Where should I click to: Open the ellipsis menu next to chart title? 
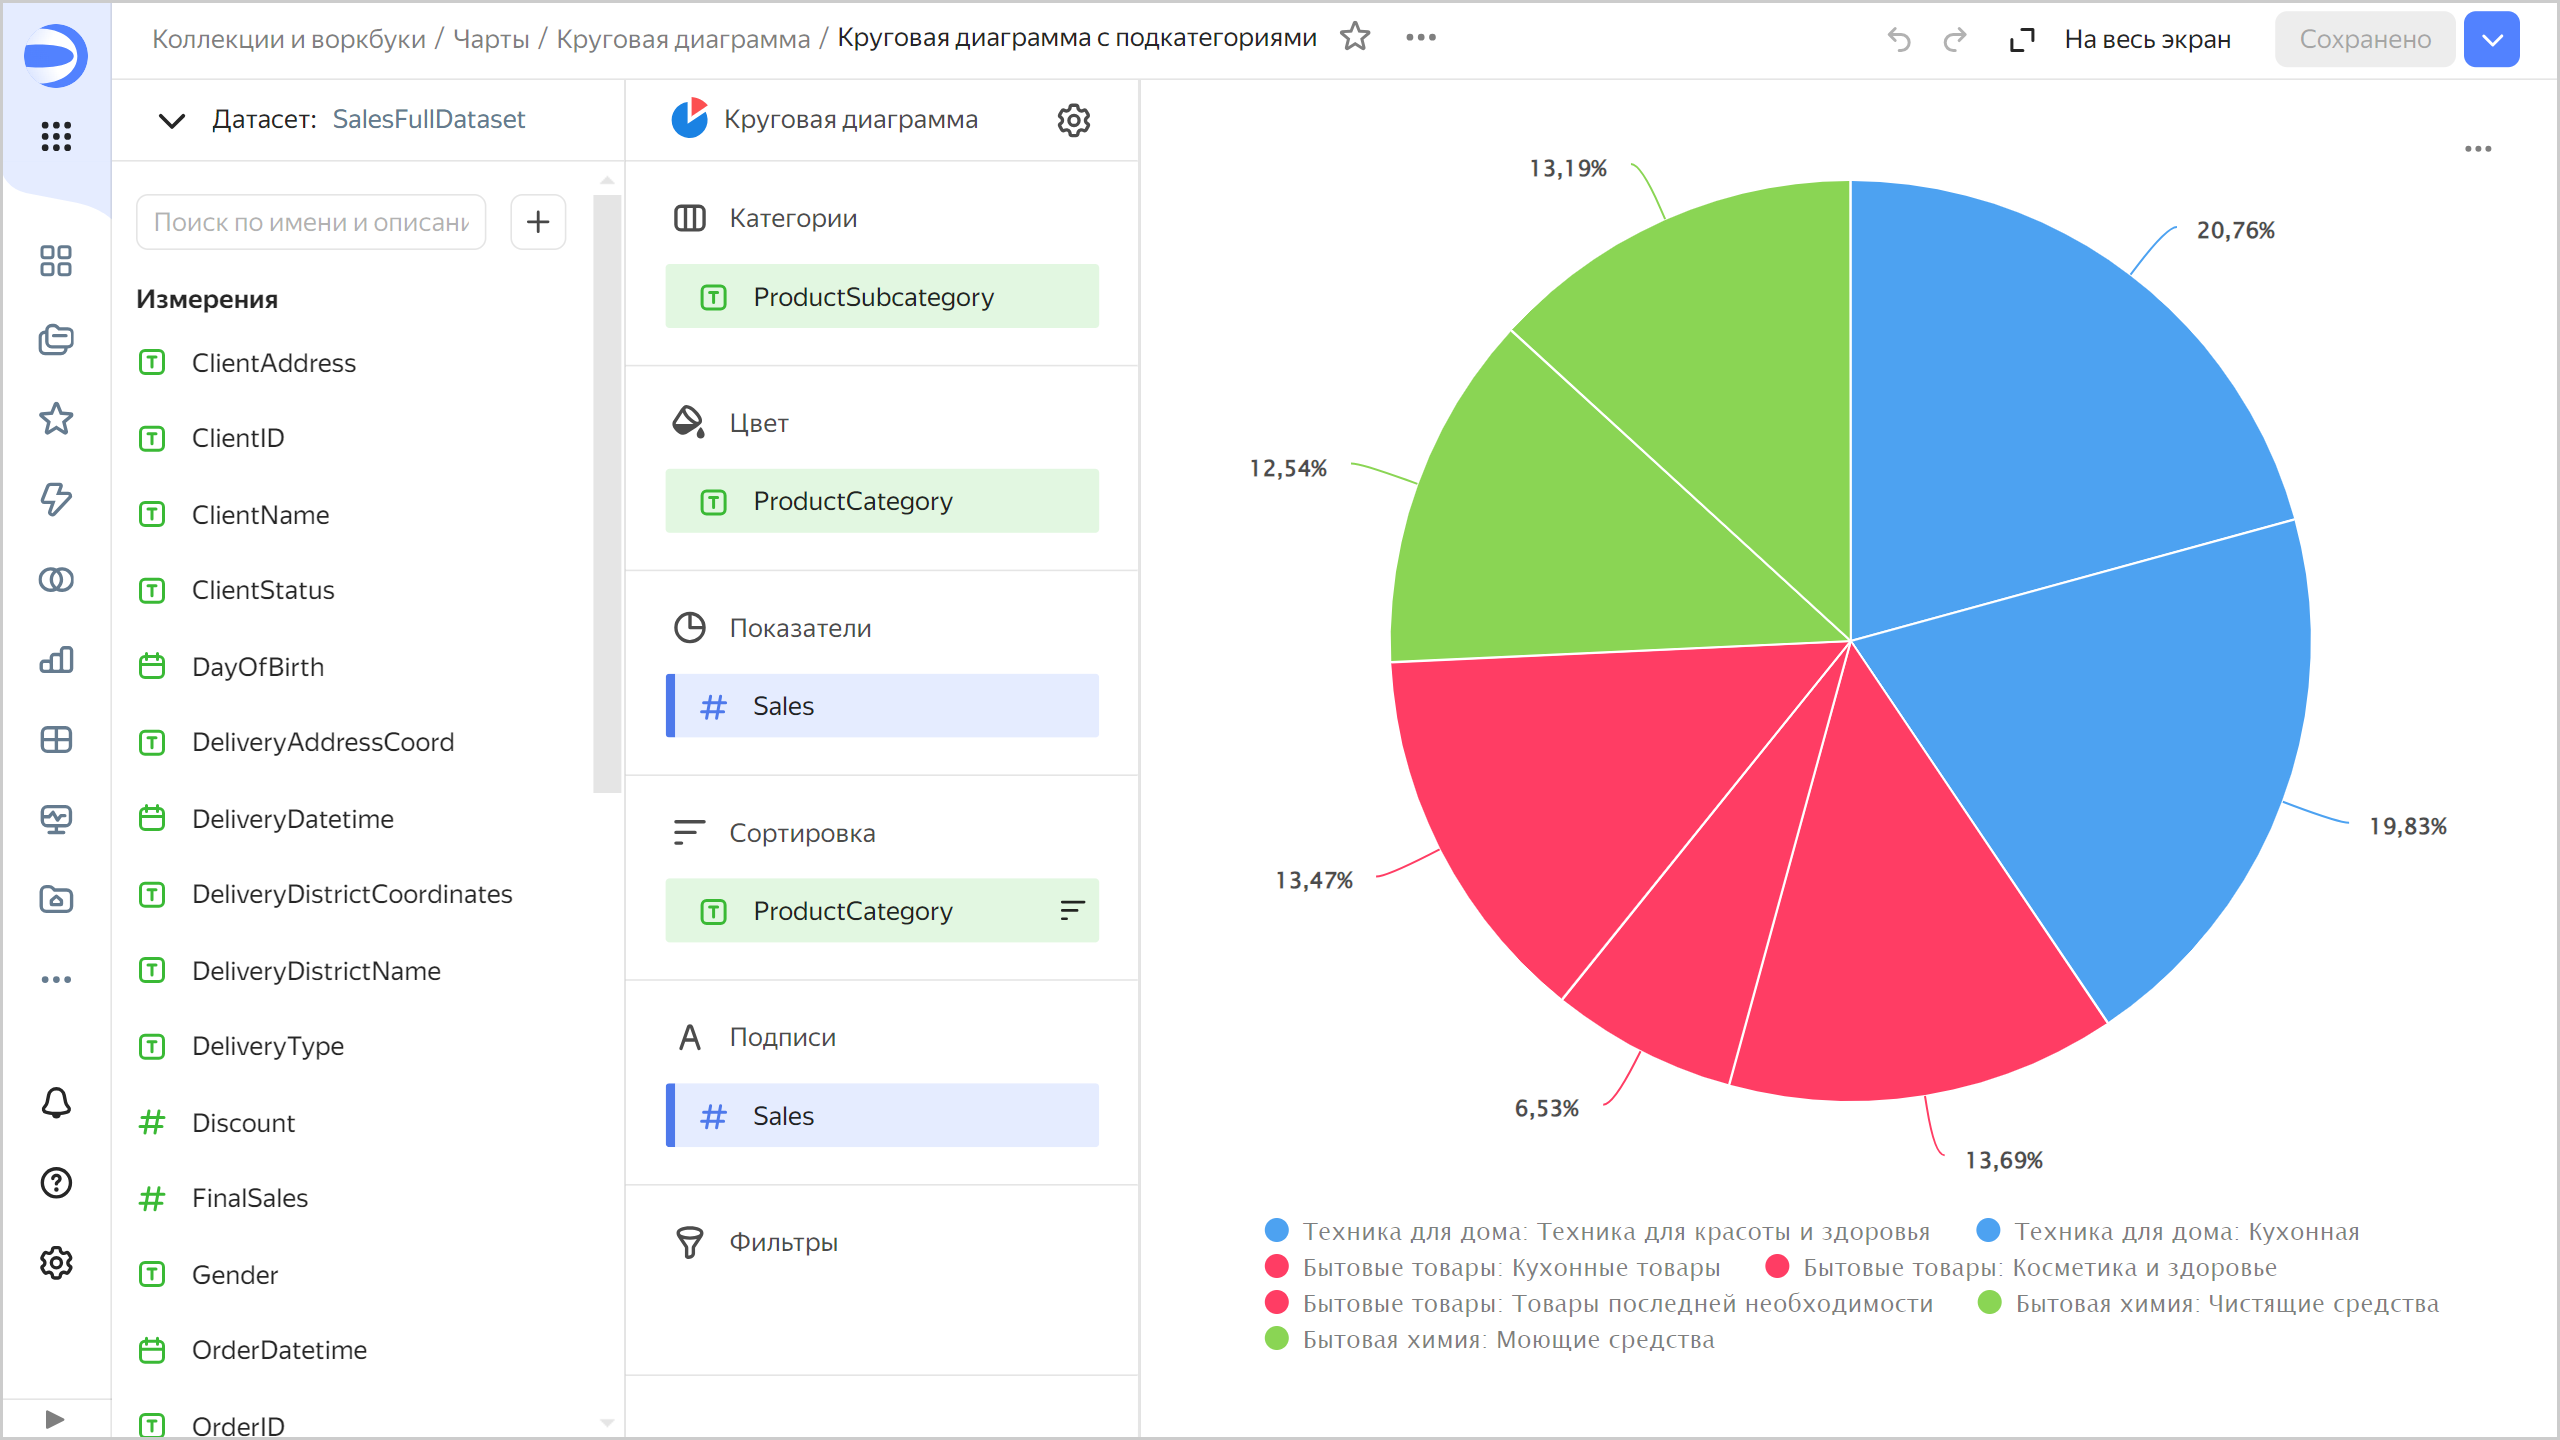pos(1421,38)
